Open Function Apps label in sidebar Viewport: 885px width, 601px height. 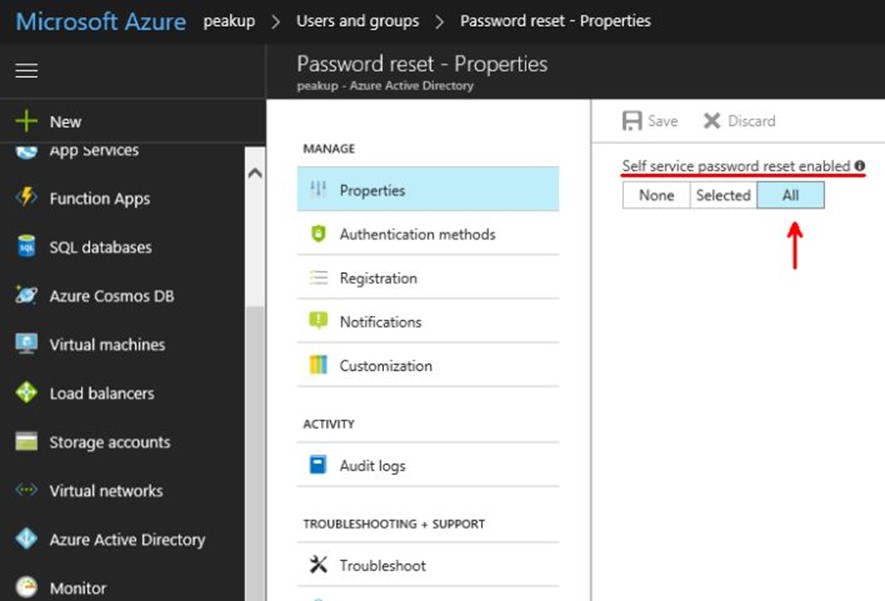point(100,199)
